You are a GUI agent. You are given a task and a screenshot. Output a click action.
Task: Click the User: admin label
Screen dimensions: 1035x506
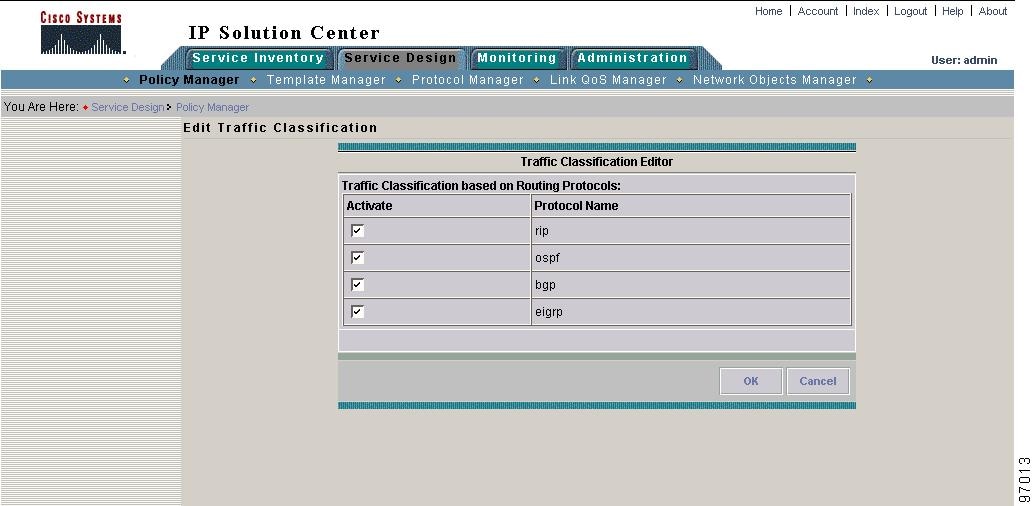(x=964, y=60)
